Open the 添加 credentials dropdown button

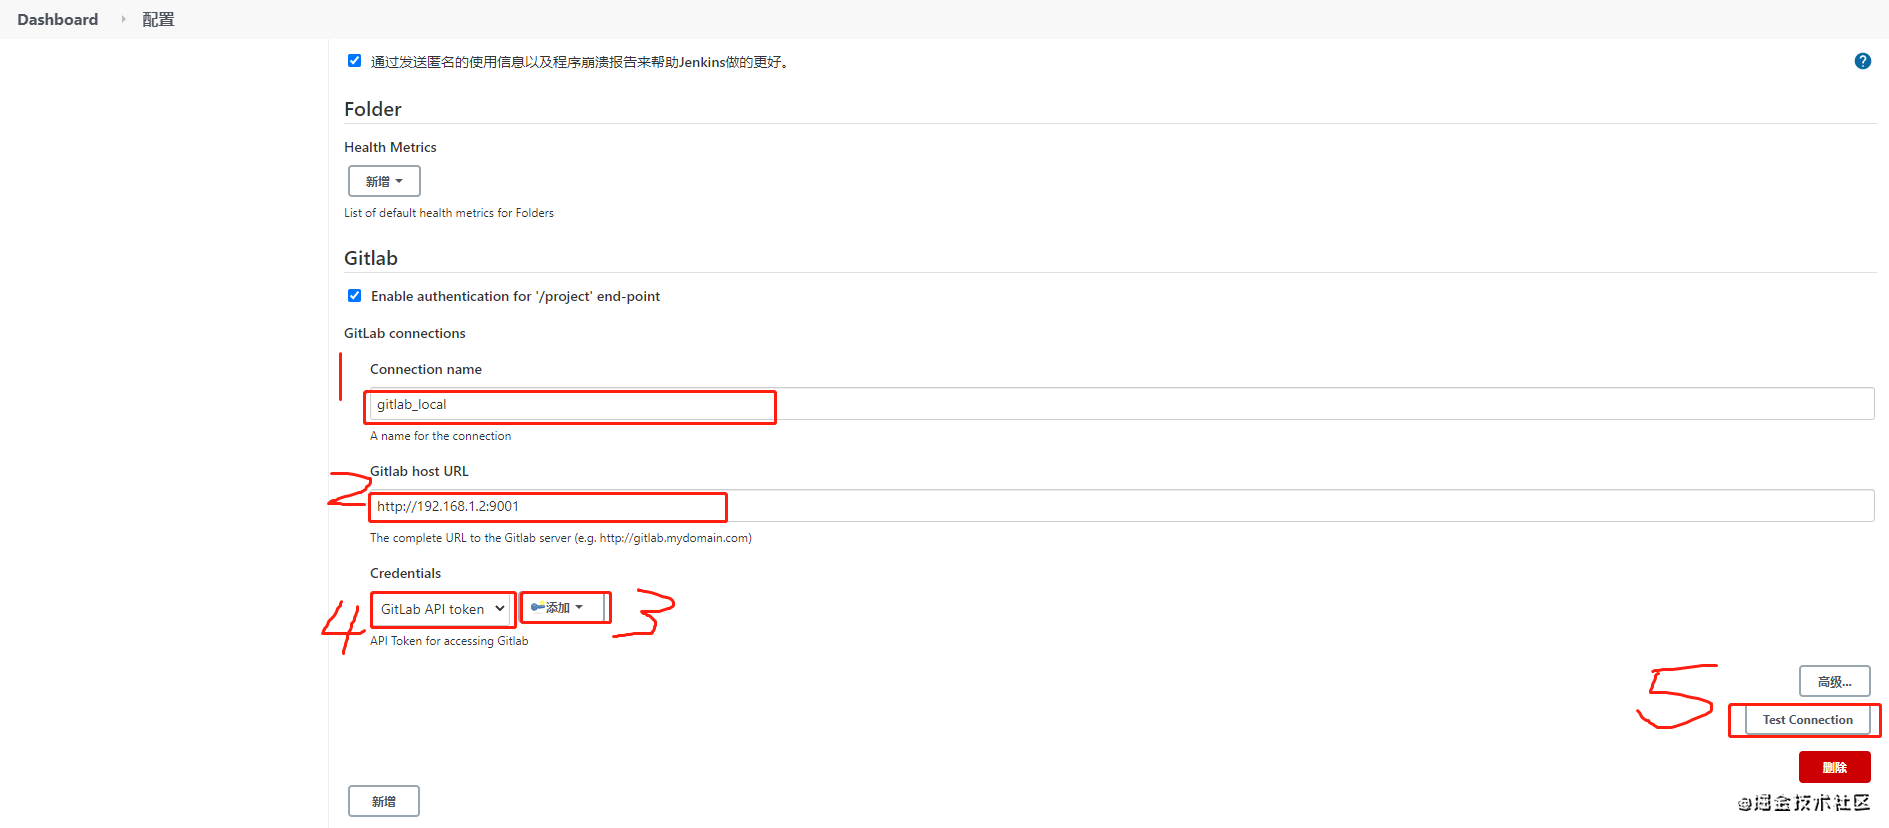coord(563,607)
